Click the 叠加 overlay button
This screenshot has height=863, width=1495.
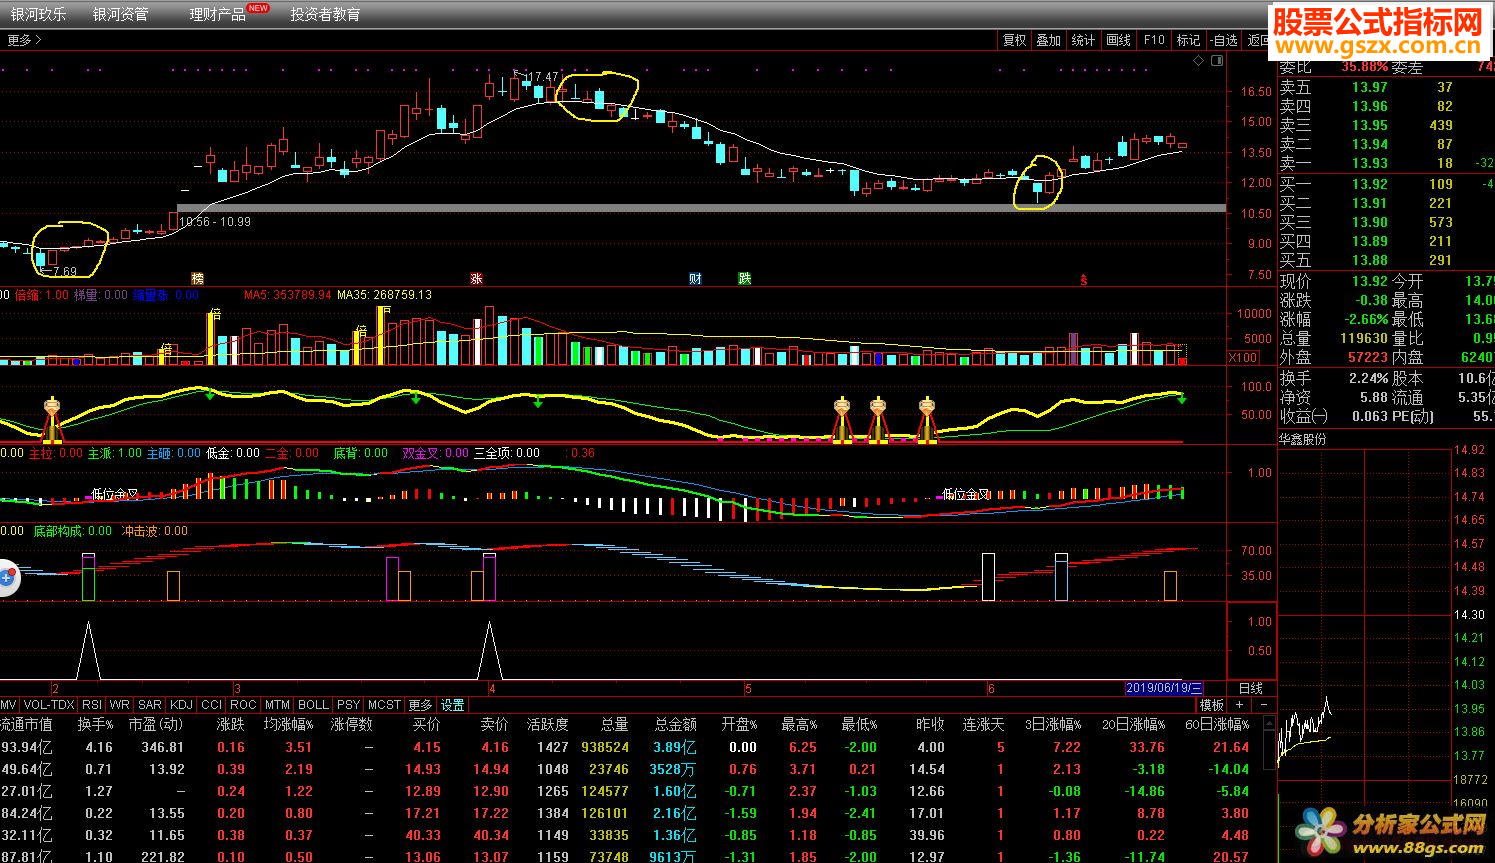tap(1049, 40)
